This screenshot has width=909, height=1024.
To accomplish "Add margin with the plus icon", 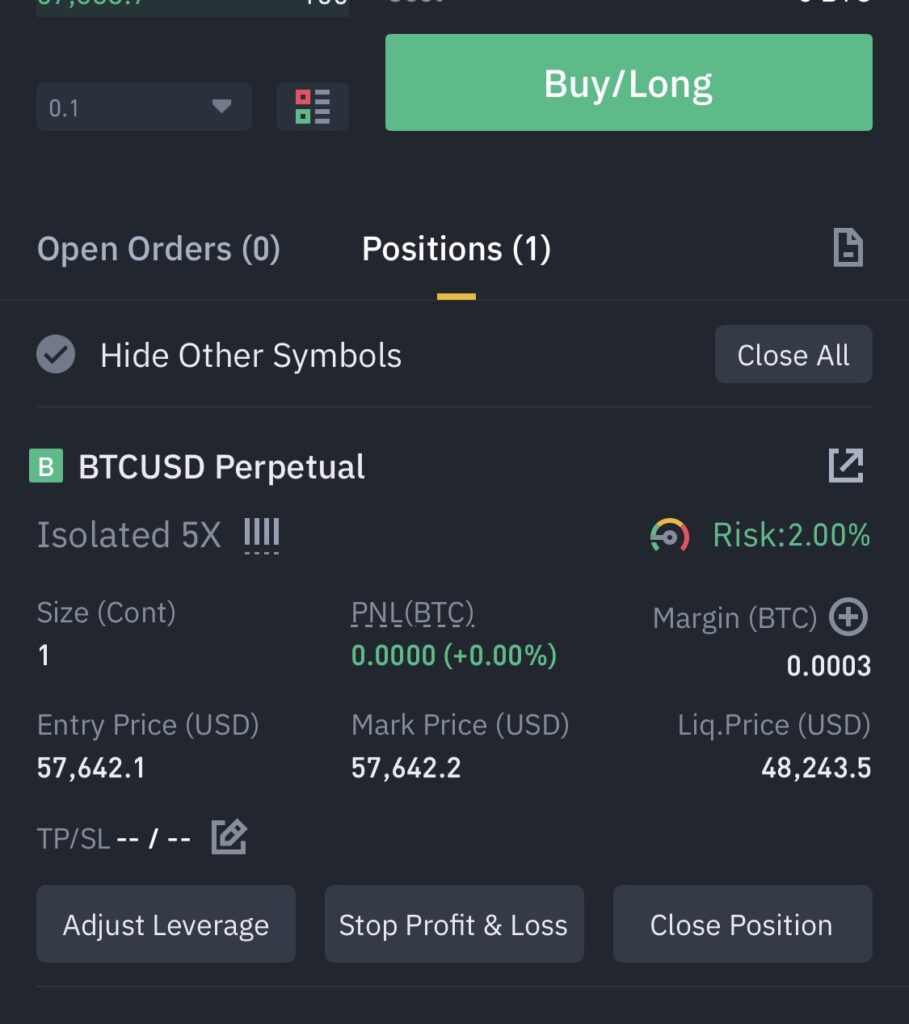I will click(848, 616).
